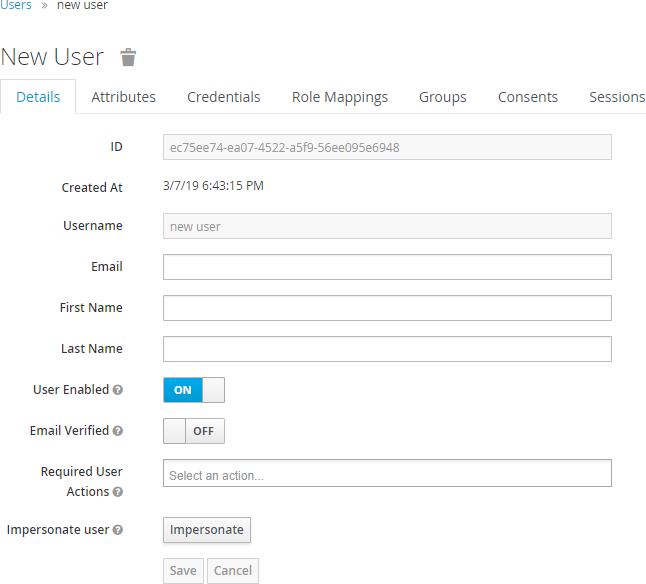
Task: Go to the Role Mappings tab
Action: coord(340,97)
